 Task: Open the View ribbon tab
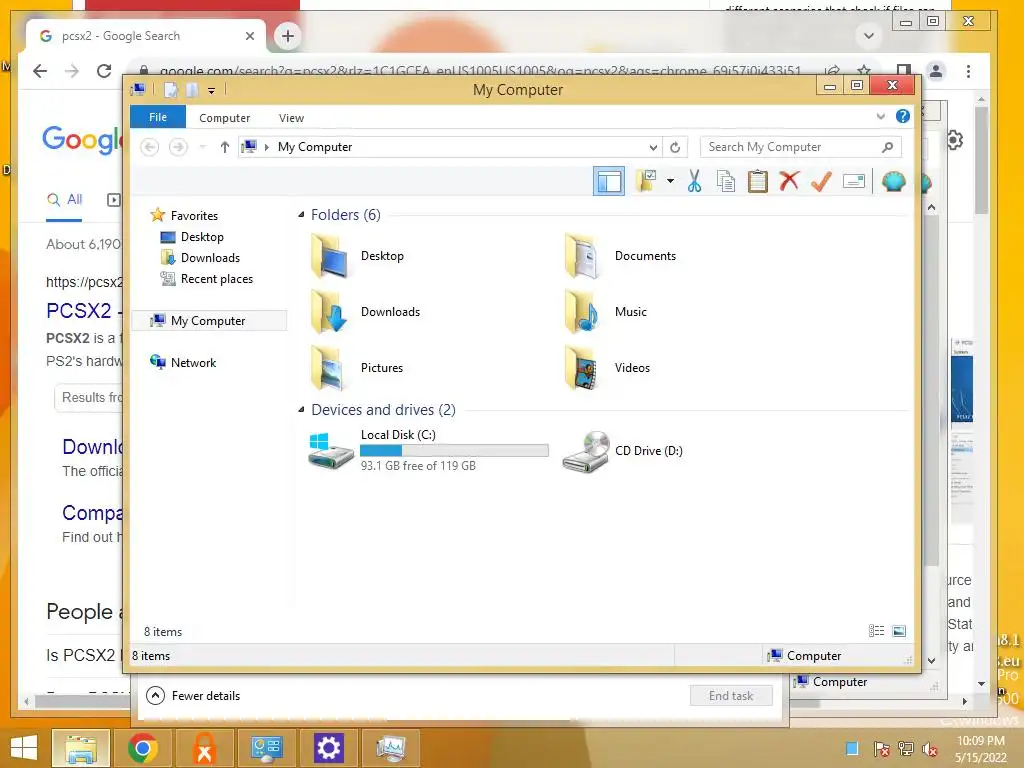pyautogui.click(x=291, y=118)
